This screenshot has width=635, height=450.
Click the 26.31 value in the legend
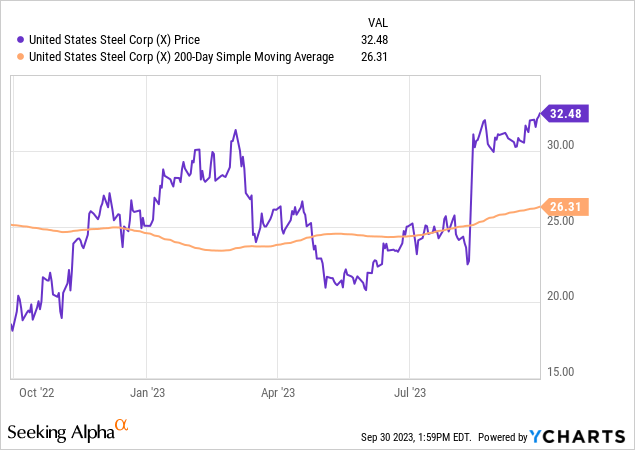[371, 57]
